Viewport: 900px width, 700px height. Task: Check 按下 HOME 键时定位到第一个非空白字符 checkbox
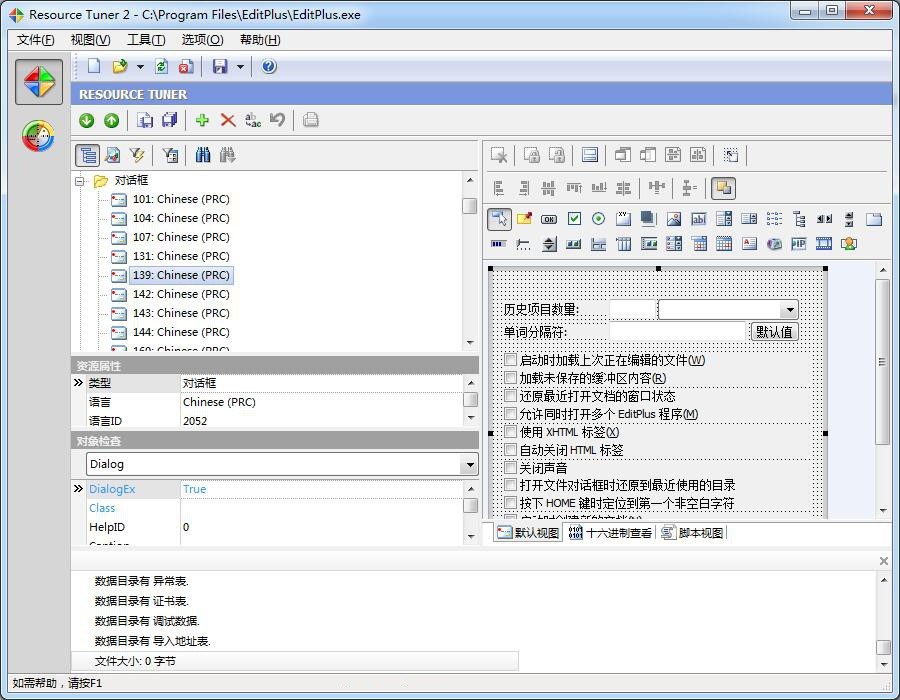510,503
